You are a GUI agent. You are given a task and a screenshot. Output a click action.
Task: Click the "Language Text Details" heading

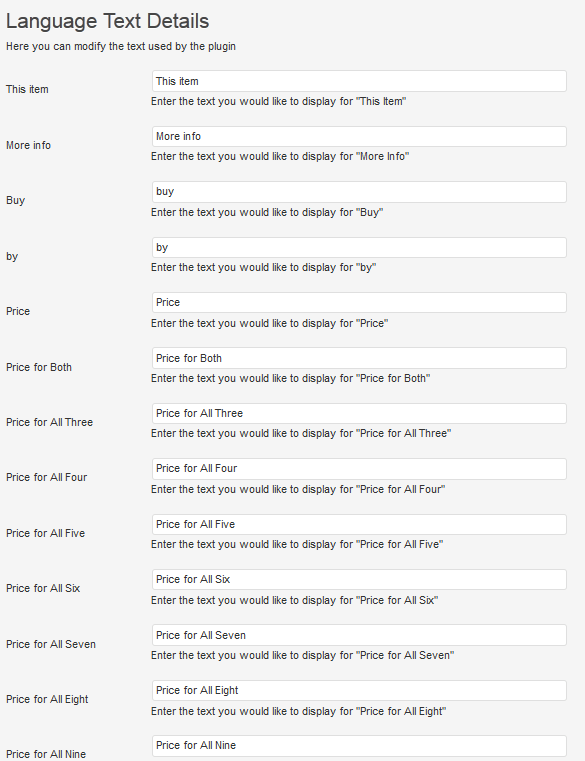(107, 21)
